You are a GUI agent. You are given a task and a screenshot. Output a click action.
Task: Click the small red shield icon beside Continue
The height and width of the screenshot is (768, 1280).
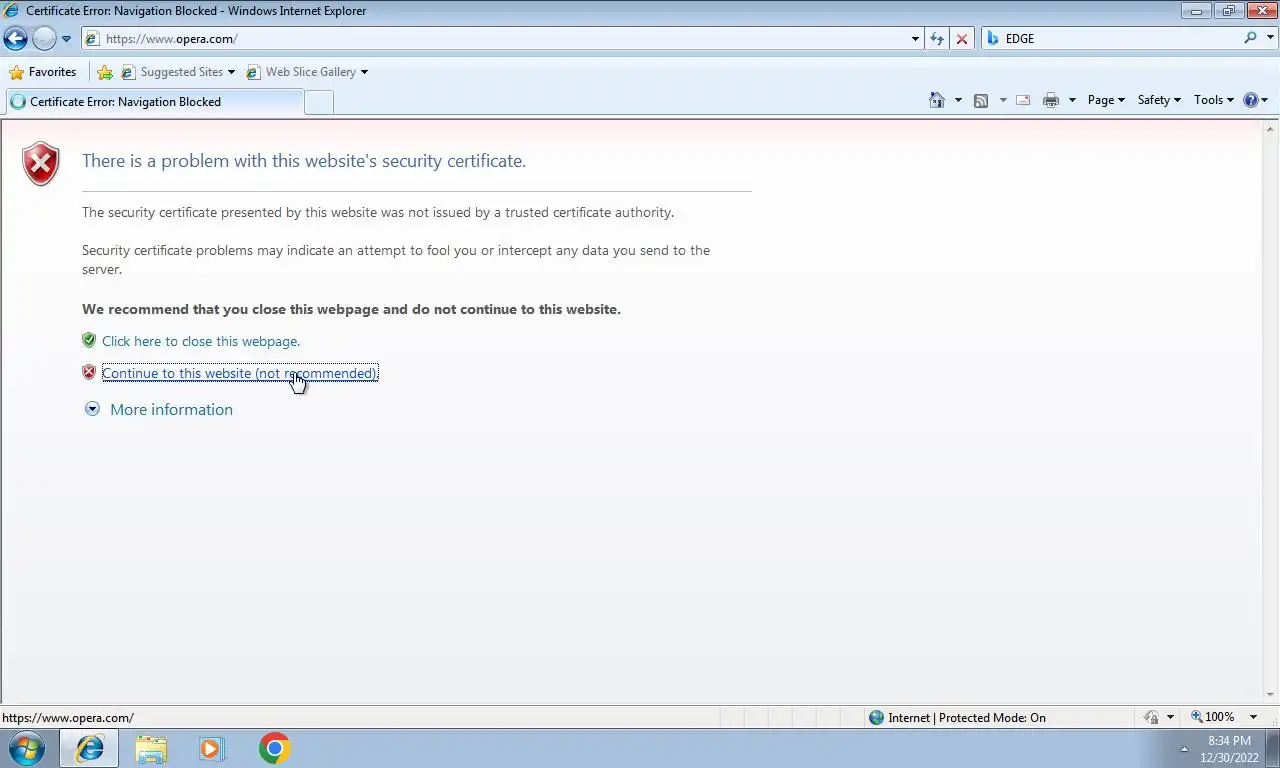89,372
